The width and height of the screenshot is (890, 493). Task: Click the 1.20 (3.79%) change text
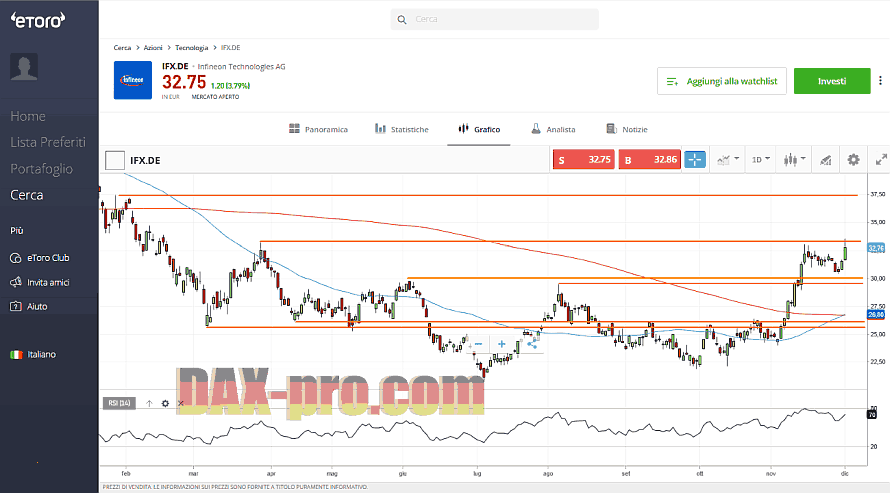click(230, 86)
